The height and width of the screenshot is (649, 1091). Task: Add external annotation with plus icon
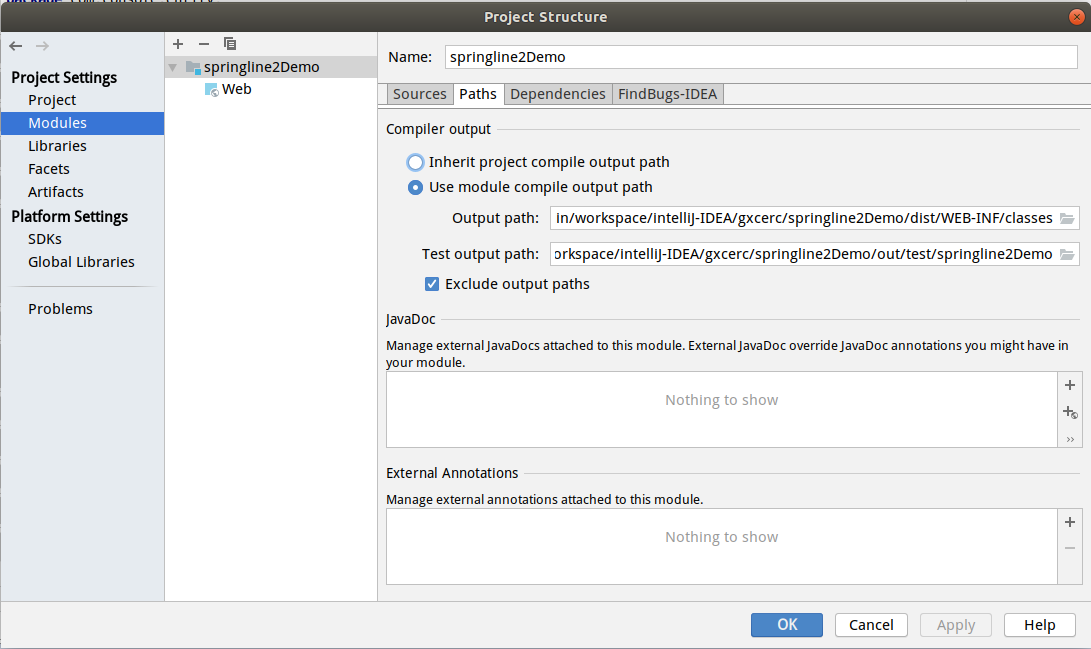click(1069, 522)
